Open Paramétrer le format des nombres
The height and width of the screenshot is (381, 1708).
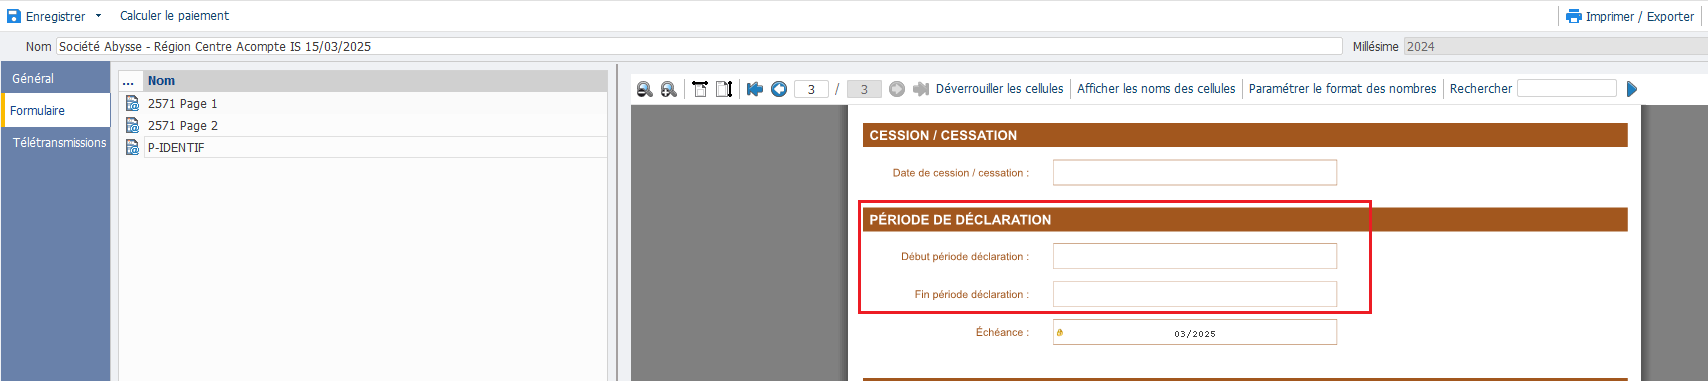tap(1342, 89)
